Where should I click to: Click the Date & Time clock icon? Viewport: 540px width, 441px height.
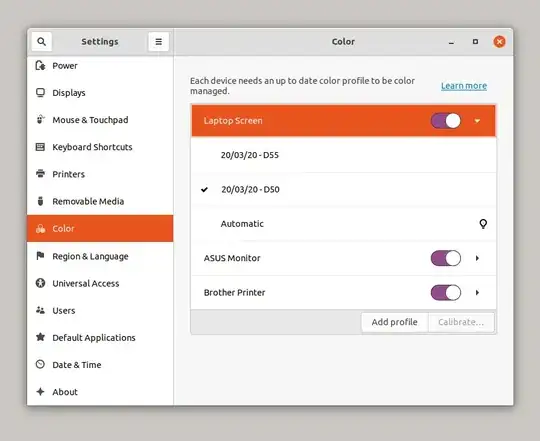coord(41,364)
